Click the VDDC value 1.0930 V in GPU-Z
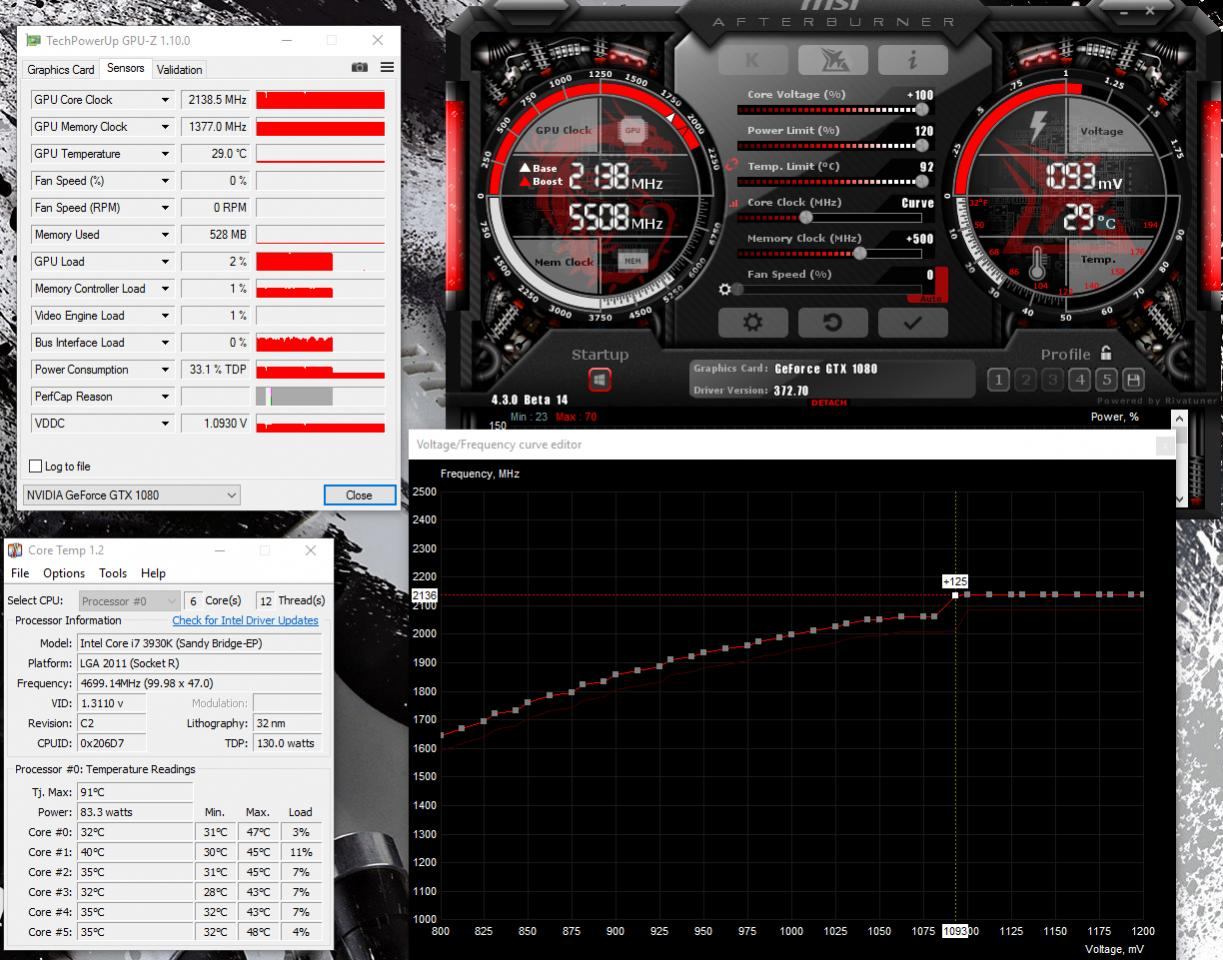This screenshot has height=960, width=1223. (x=214, y=424)
